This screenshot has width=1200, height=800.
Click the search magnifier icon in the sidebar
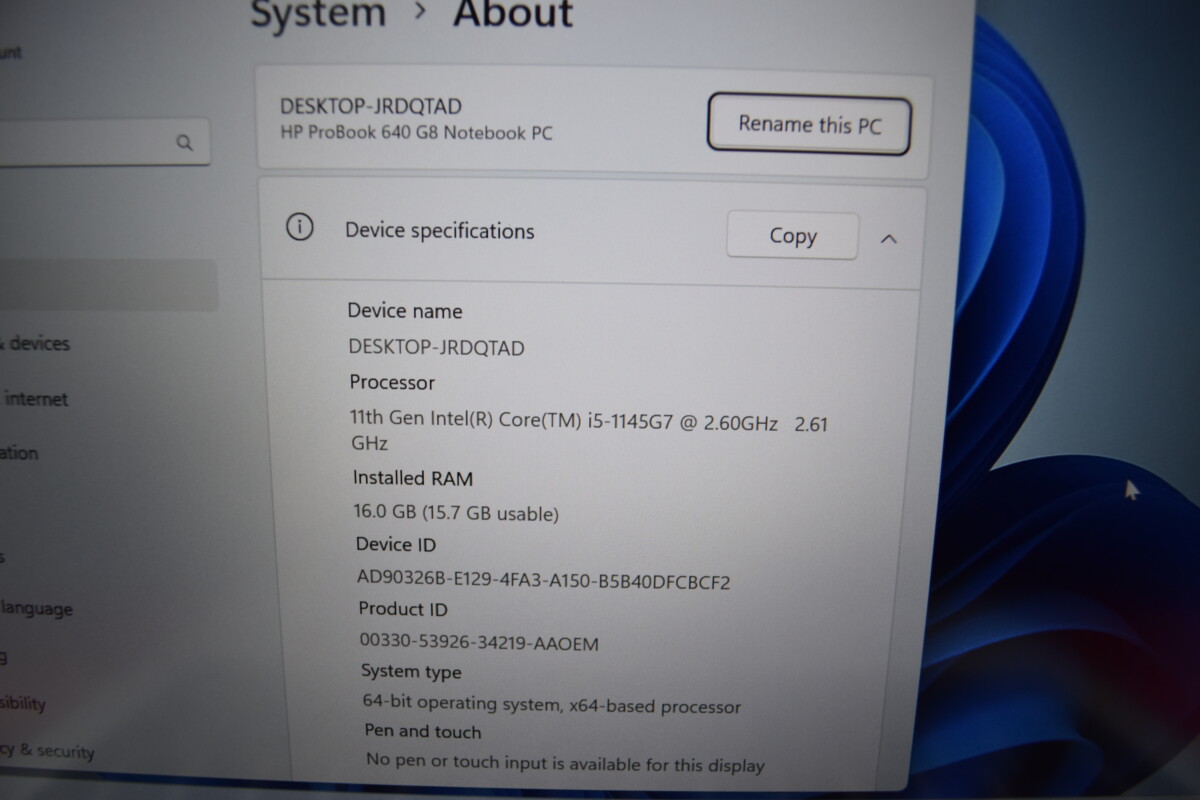click(184, 143)
